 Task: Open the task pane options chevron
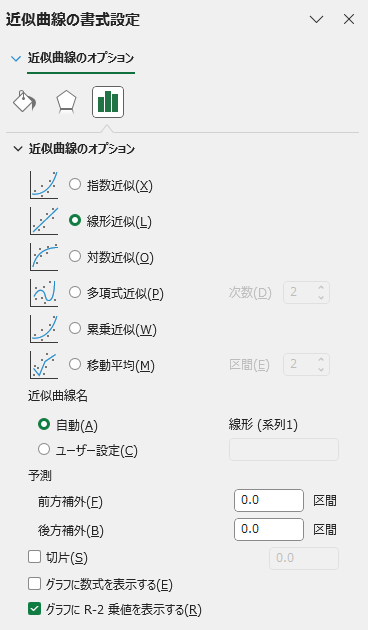tap(317, 19)
